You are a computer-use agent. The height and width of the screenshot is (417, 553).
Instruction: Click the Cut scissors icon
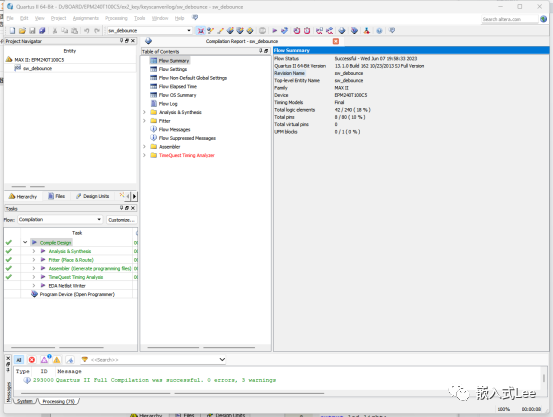(x=55, y=31)
